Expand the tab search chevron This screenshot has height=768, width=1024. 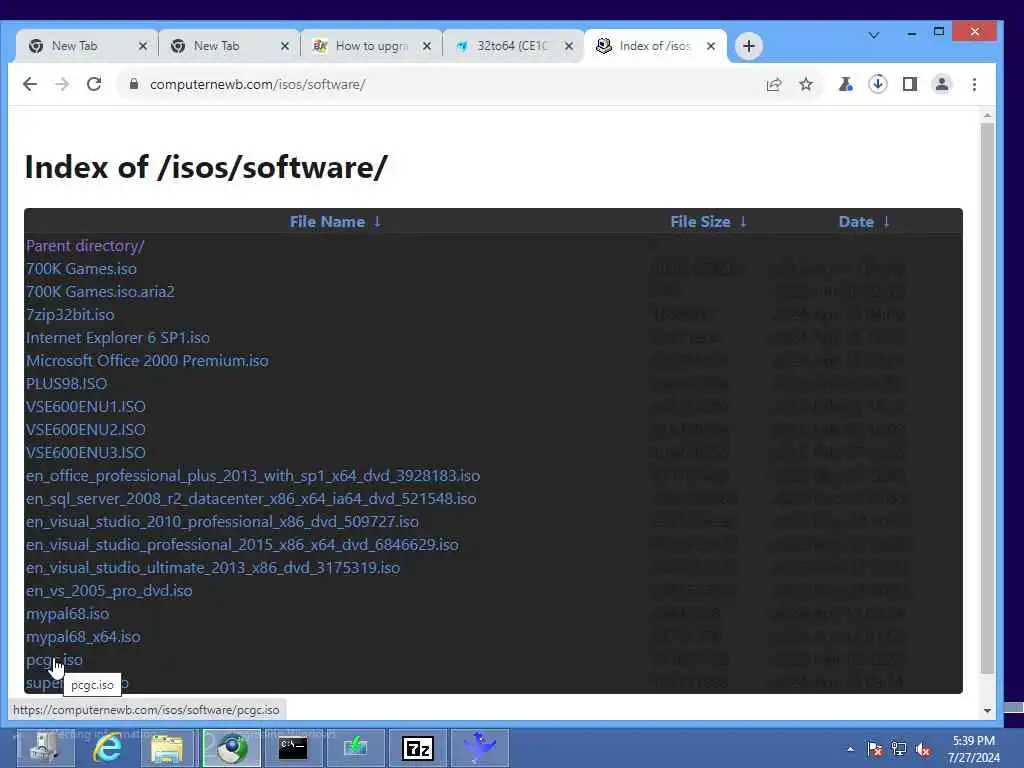tap(874, 35)
